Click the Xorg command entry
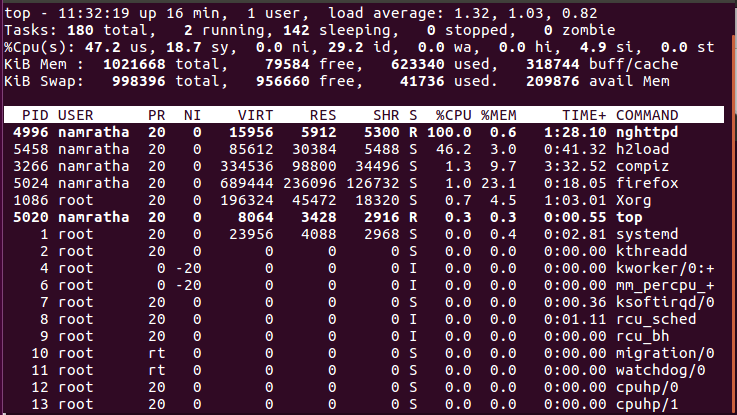Screen dimensions: 737x415 (x=634, y=200)
